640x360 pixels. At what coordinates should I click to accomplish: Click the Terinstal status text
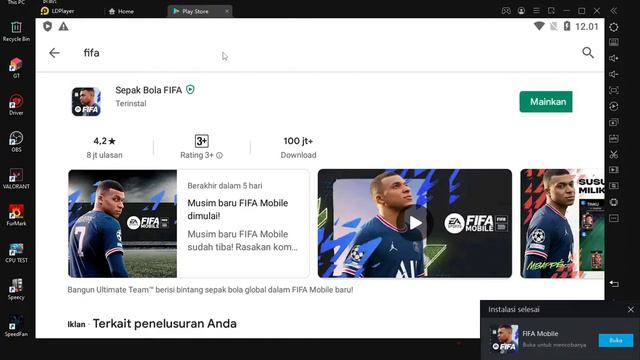(131, 104)
